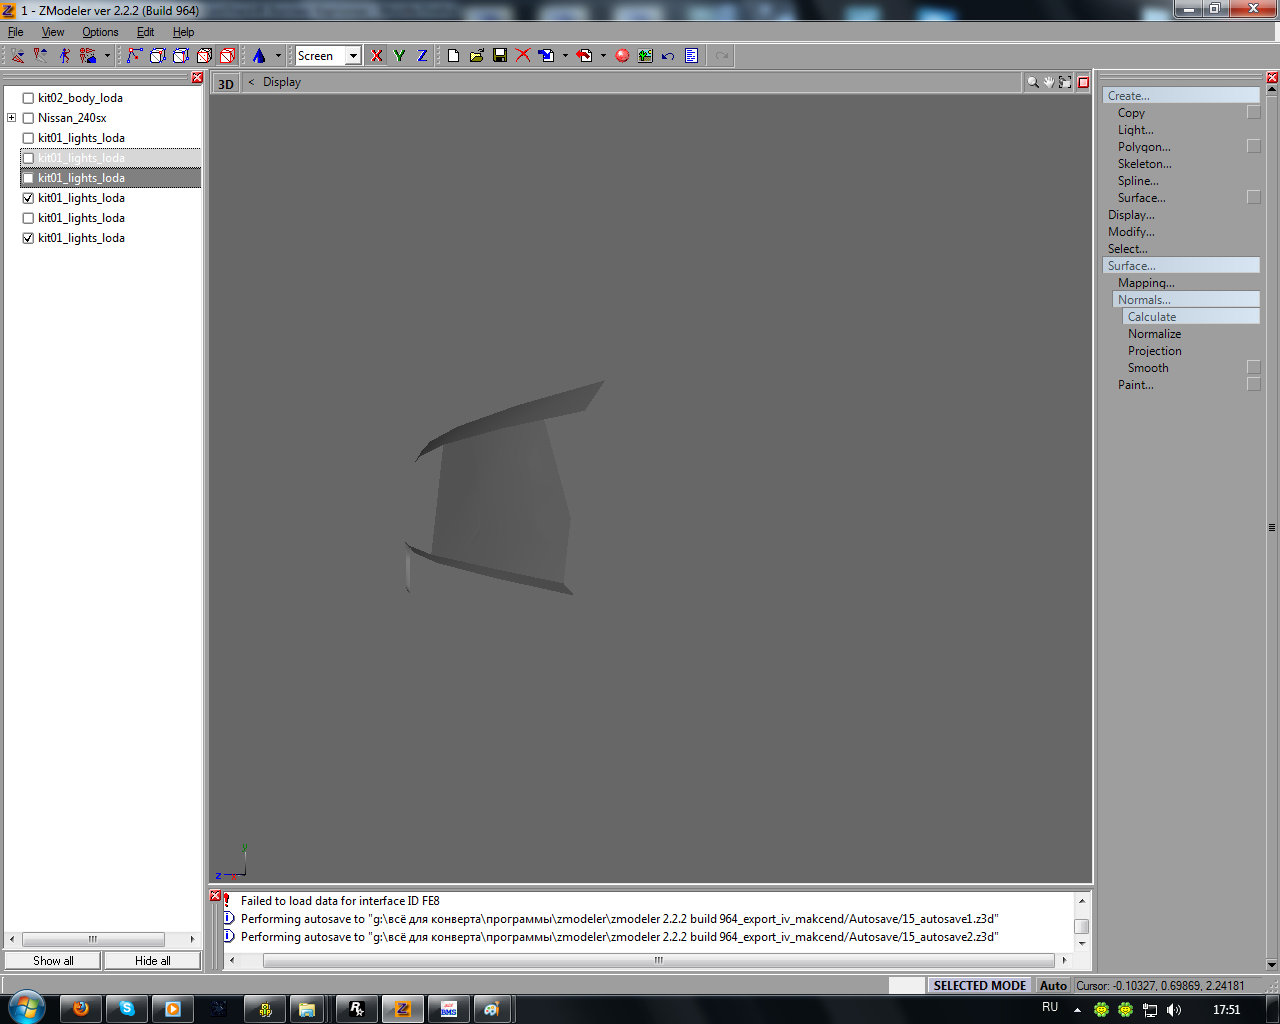Click the Export toolbar icon
1280x1024 pixels.
pyautogui.click(x=584, y=56)
